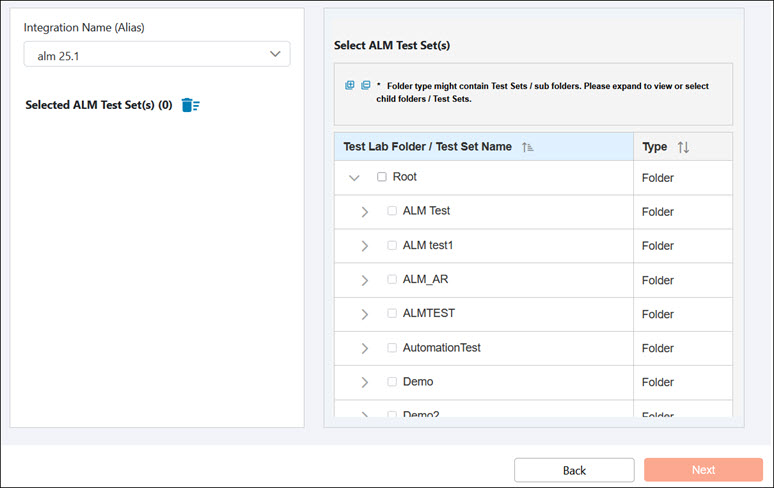Click the expand all folders icon

(349, 85)
